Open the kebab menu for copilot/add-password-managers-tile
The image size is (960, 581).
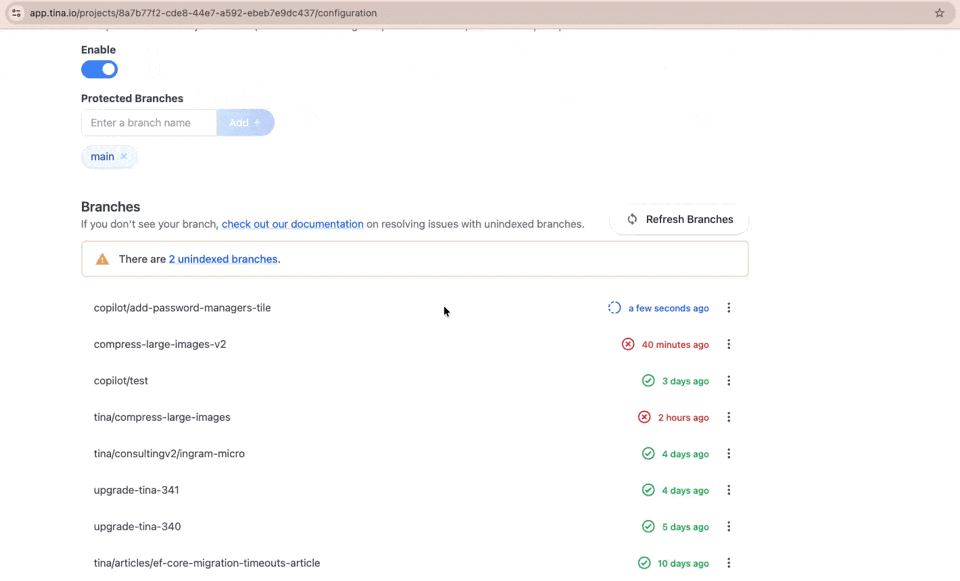pyautogui.click(x=729, y=308)
